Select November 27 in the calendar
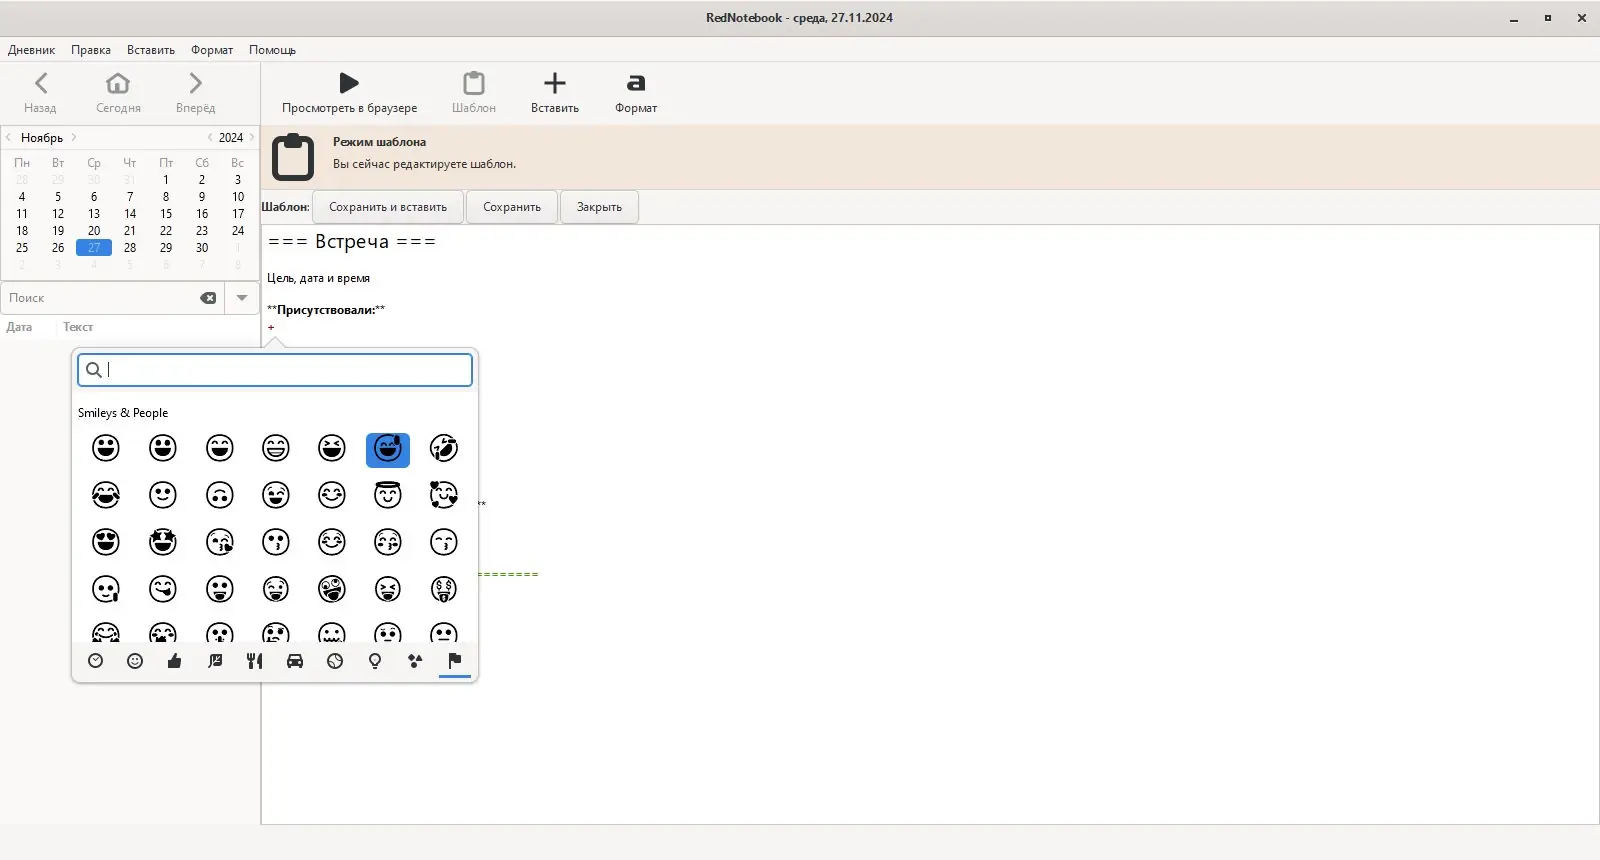This screenshot has height=860, width=1600. tap(94, 248)
